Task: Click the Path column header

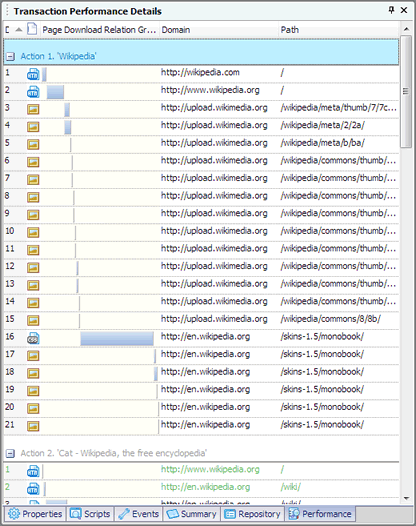Action: [x=339, y=30]
